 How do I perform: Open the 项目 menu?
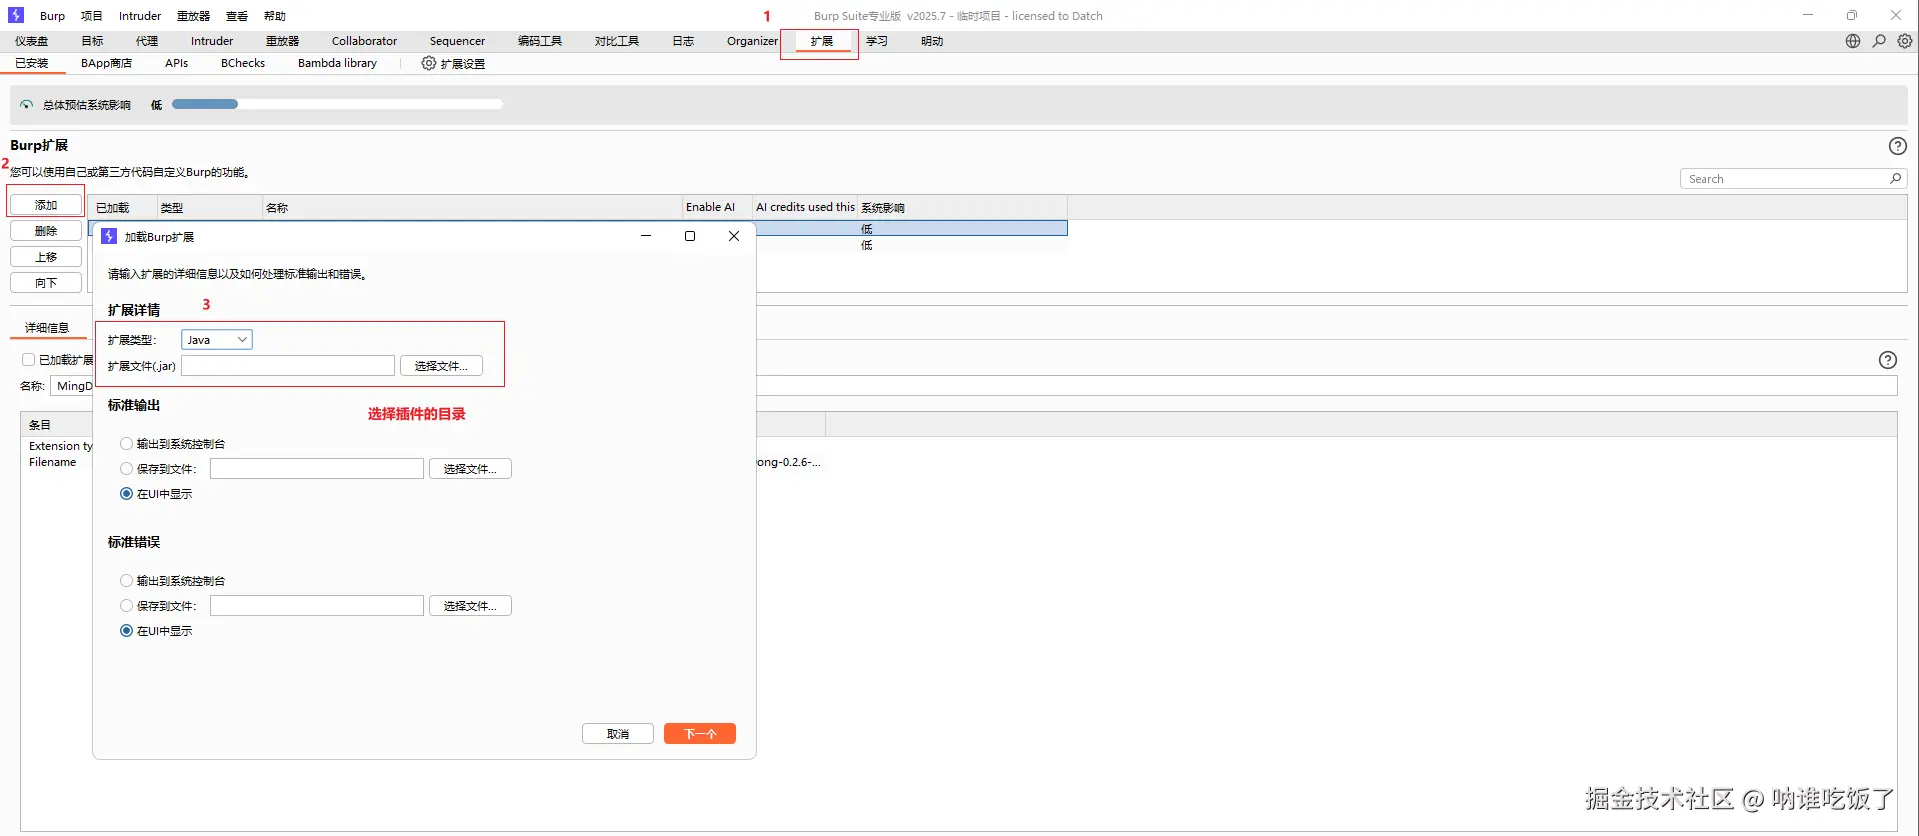tap(92, 16)
